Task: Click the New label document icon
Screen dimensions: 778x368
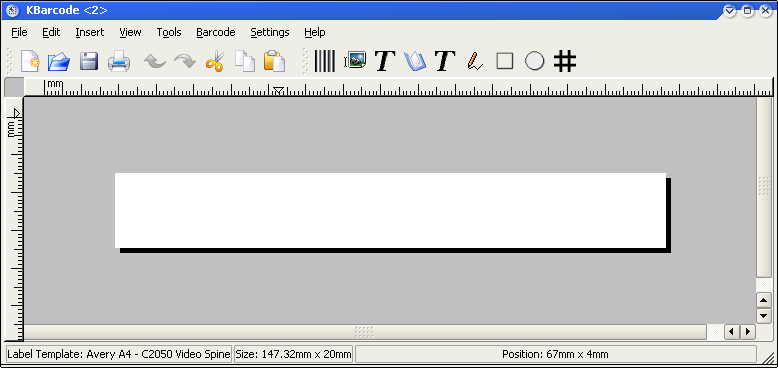Action: tap(30, 61)
